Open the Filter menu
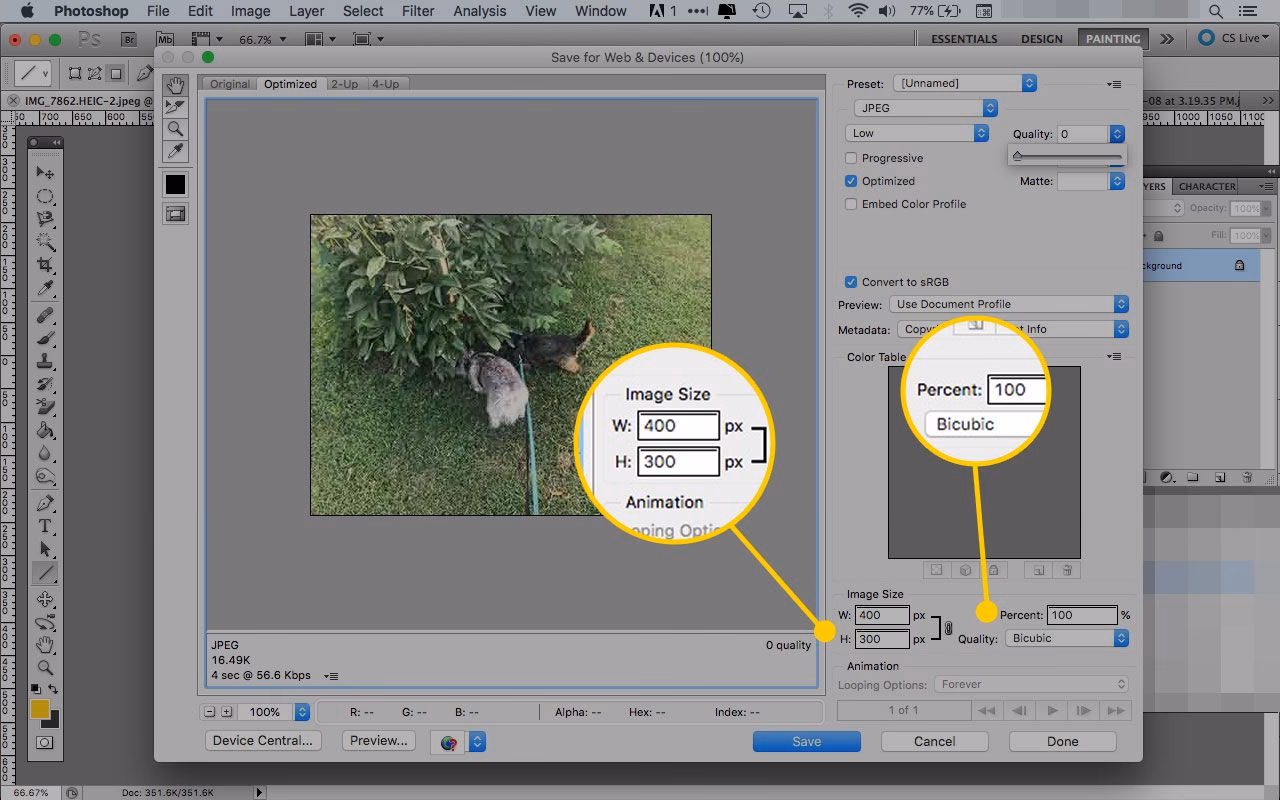 (417, 11)
